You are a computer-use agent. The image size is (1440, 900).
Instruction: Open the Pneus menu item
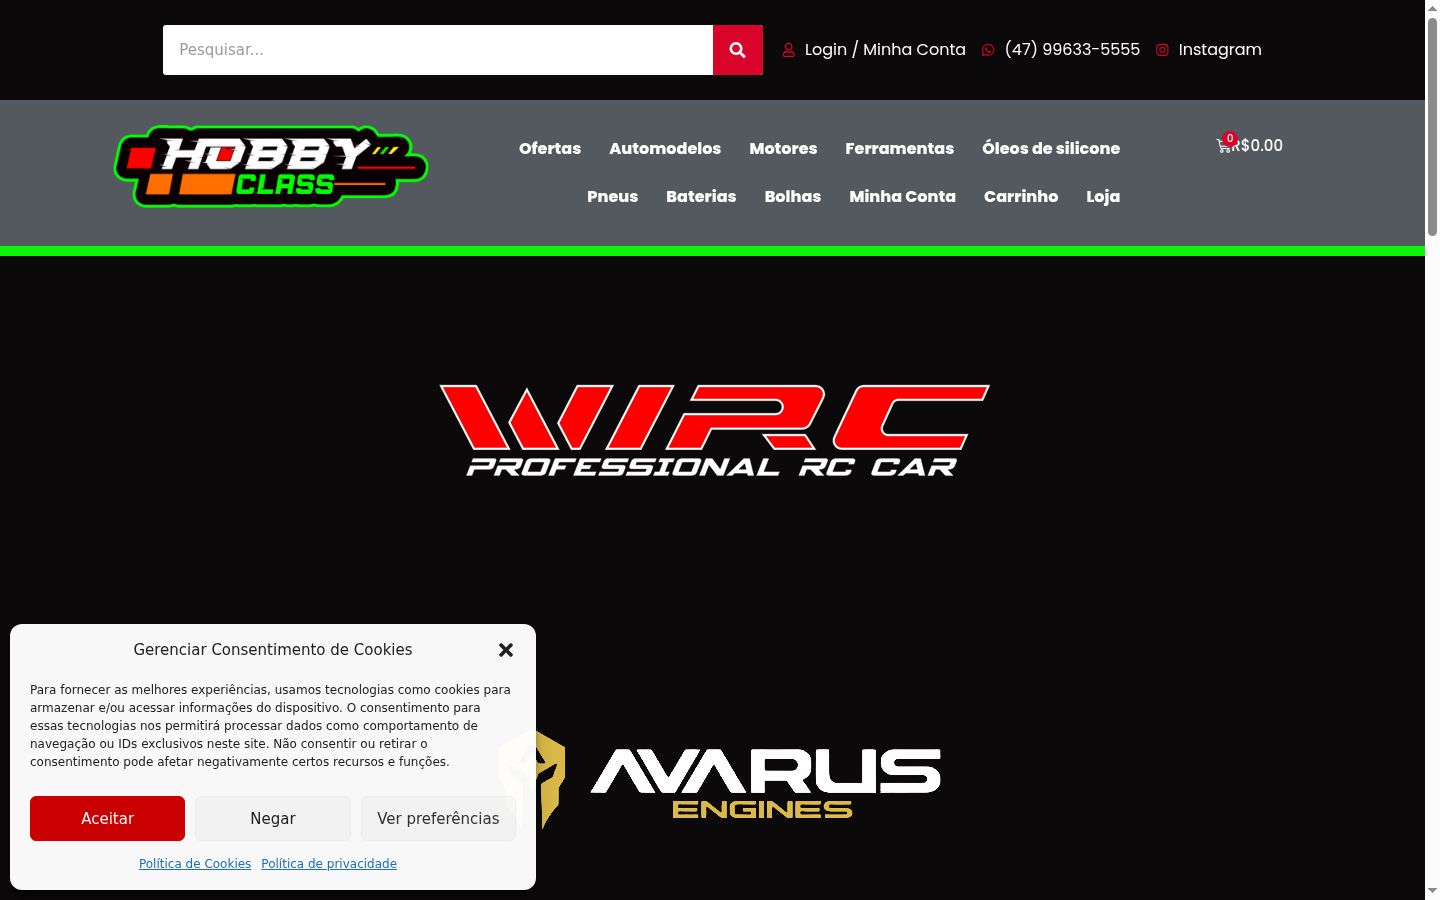pyautogui.click(x=612, y=196)
